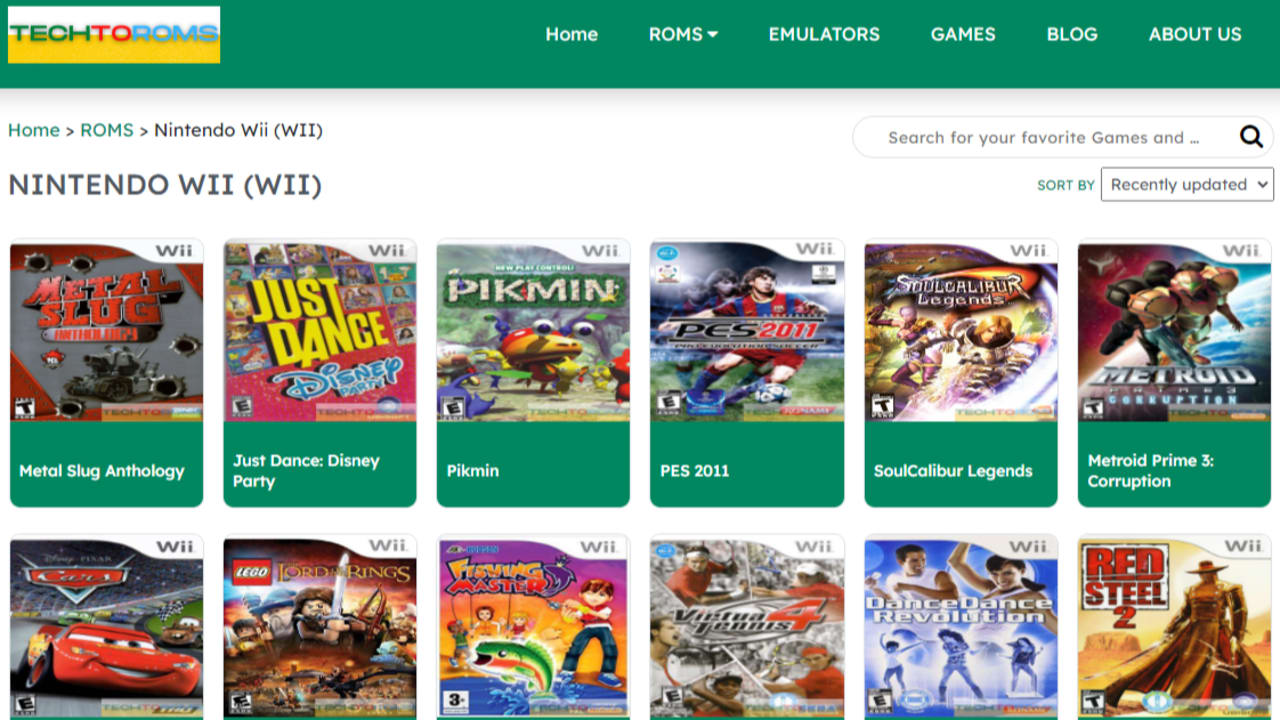Select the Just Dance: Disney Party cover

click(320, 331)
